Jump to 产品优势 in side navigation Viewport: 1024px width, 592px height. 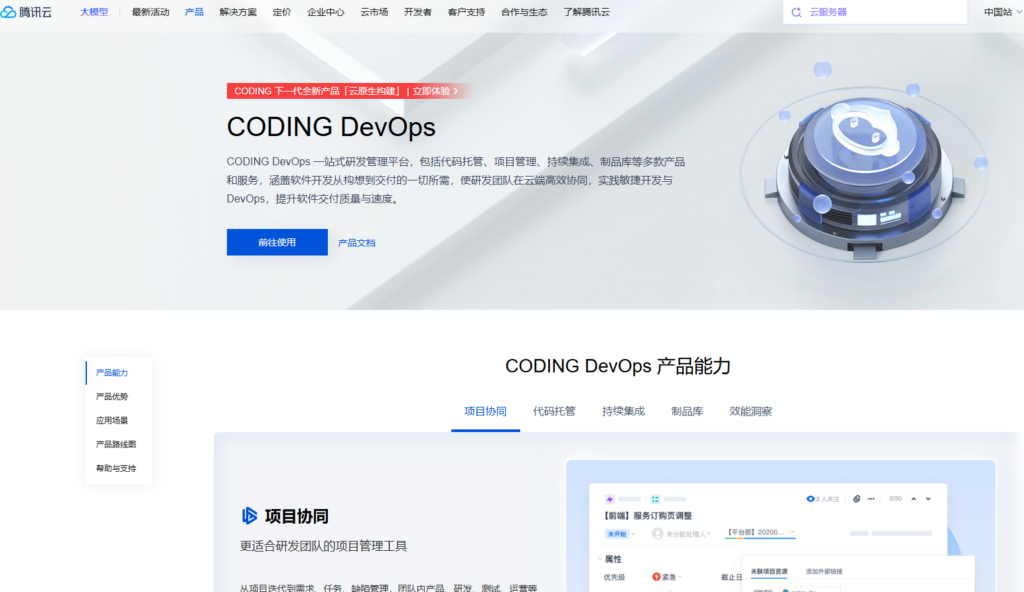(112, 397)
